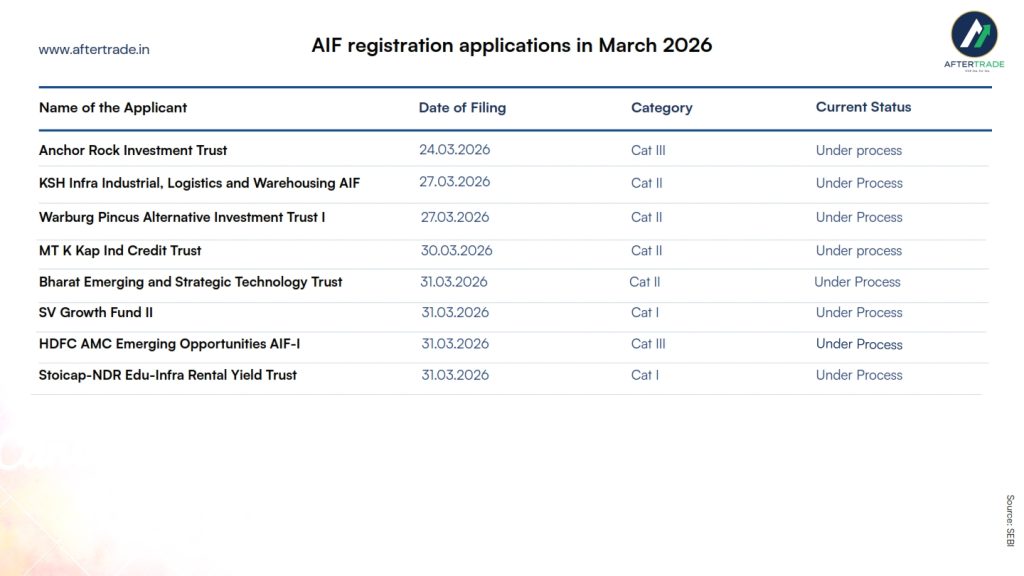Click Under Process status for Stoicap-NDR
The height and width of the screenshot is (576, 1024).
(x=859, y=375)
